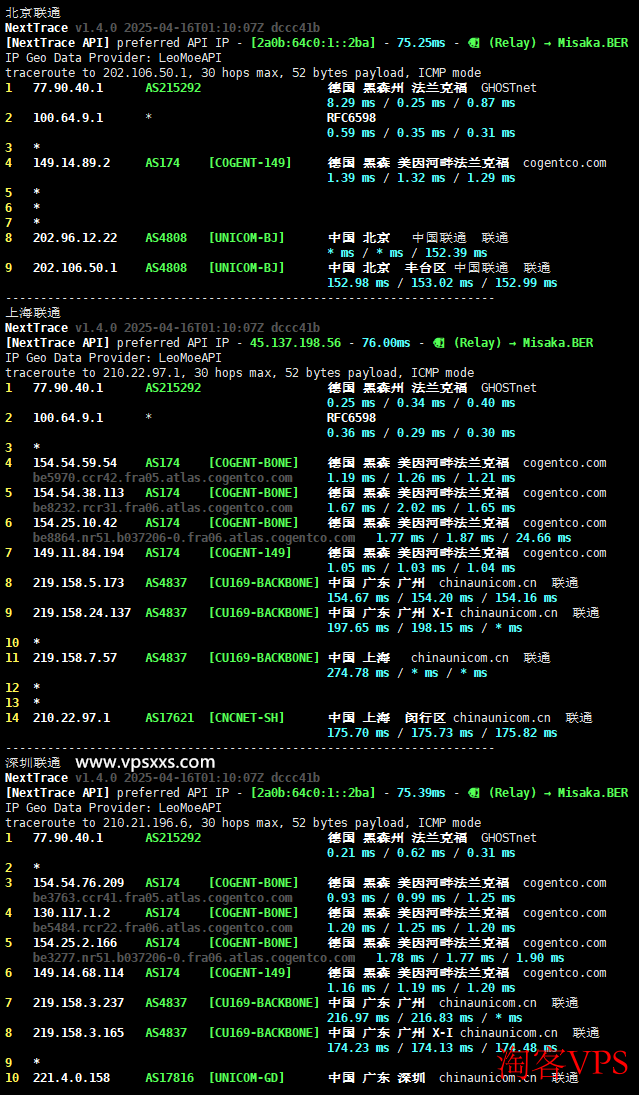The height and width of the screenshot is (1095, 639).
Task: Click hostname be8864.nr51.b037206-0.fra06.atlas.cogentco.com
Action: tap(194, 538)
